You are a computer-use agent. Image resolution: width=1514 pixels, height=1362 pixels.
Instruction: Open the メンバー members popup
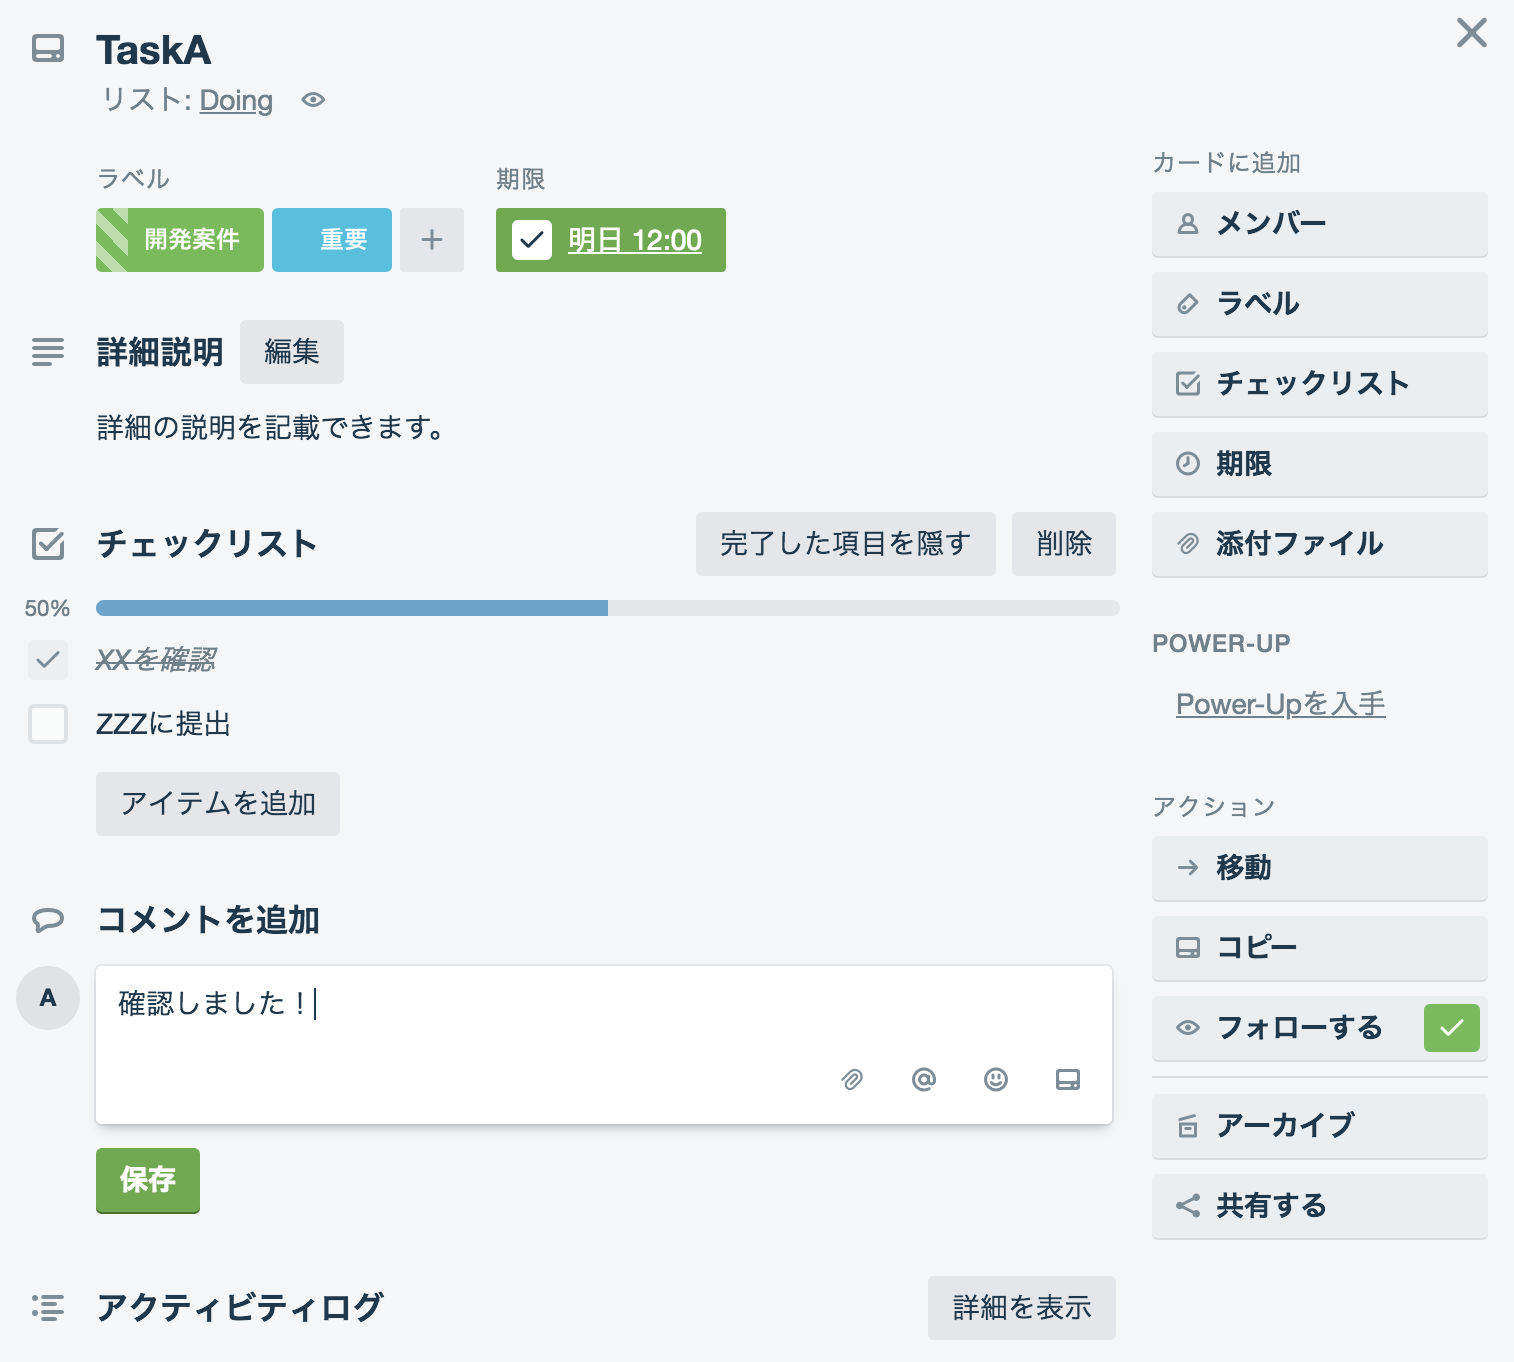[x=1319, y=224]
